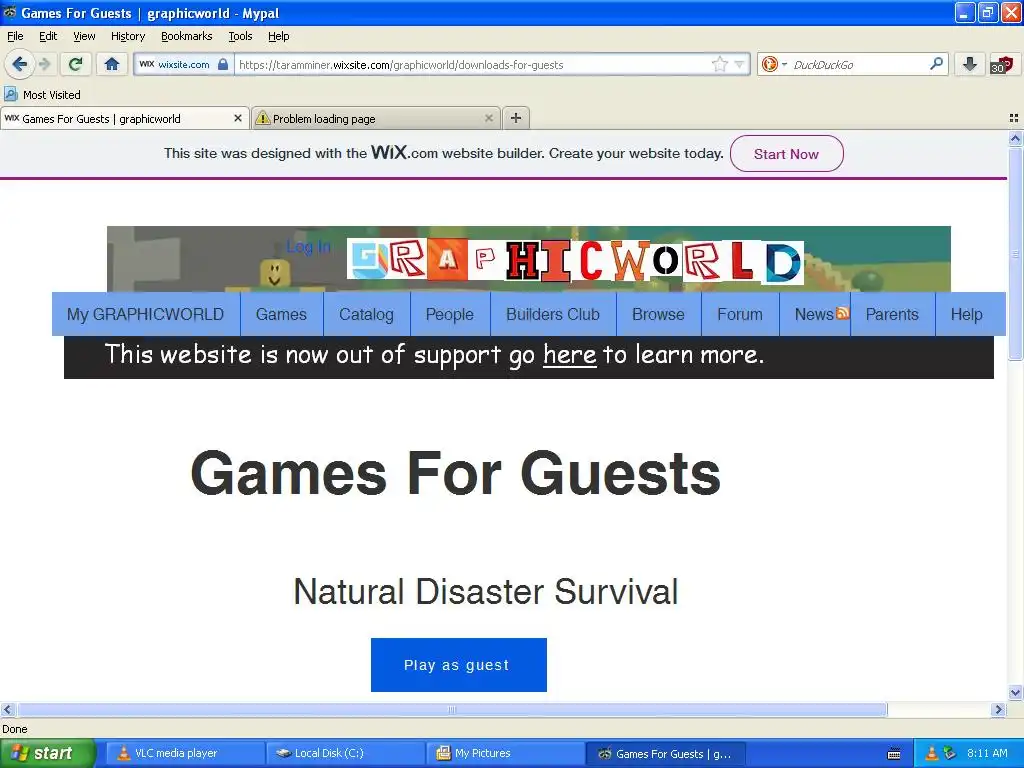Open the Browse nav item

pos(658,314)
